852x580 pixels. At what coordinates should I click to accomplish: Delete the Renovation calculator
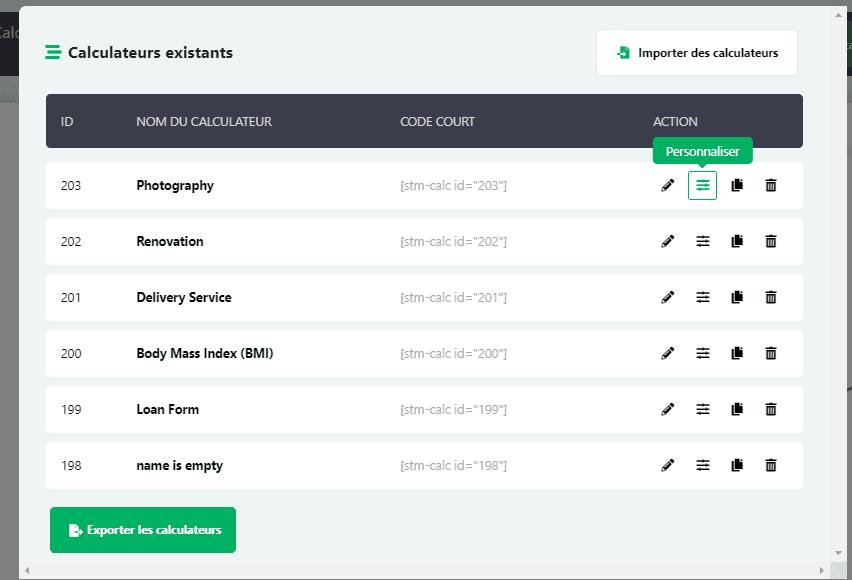[771, 242]
